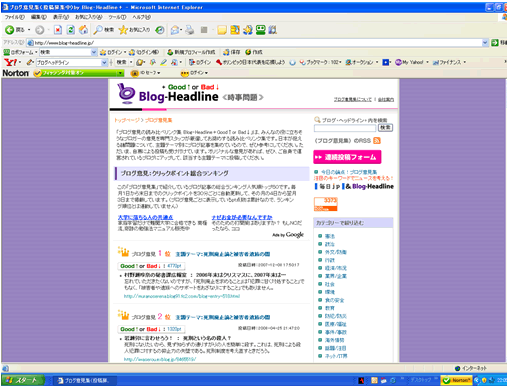Click the first-ranked blog entry URL link
This screenshot has height=387, width=507.
coord(182,296)
